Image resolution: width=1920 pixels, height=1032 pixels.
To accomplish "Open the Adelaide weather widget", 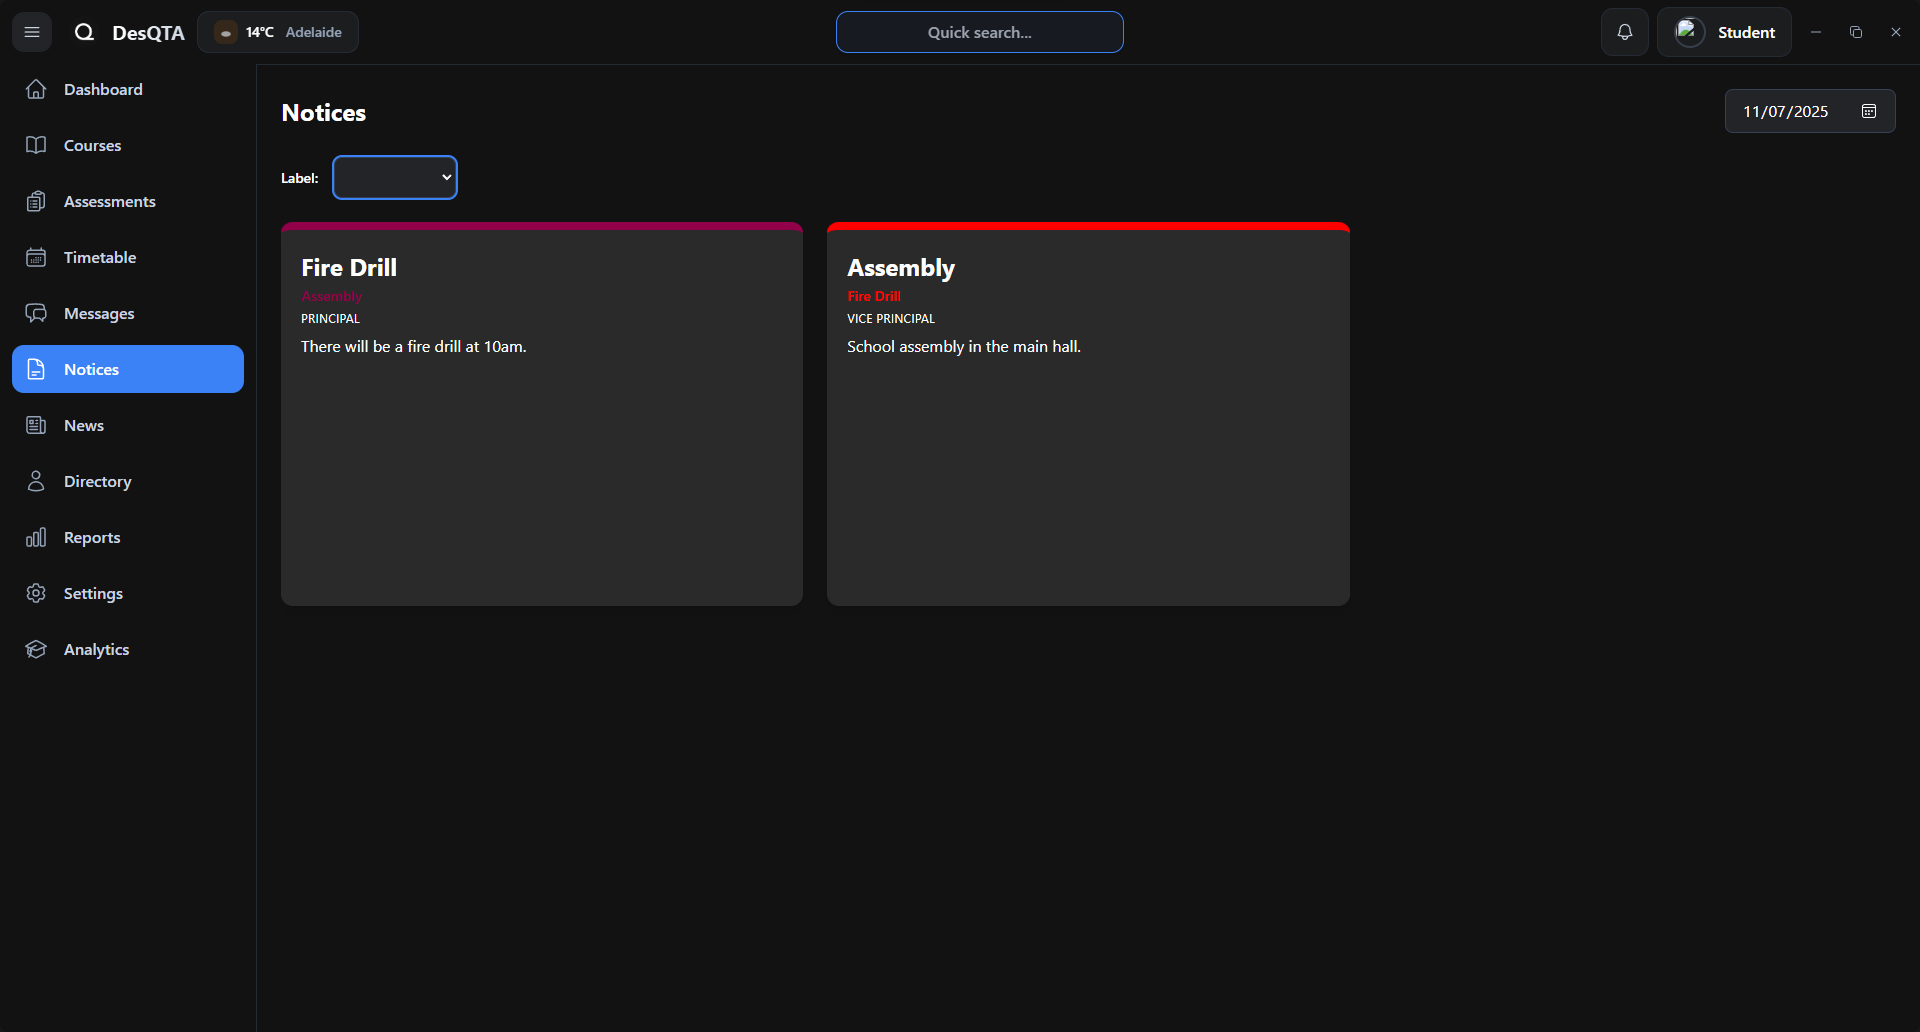I will click(278, 32).
